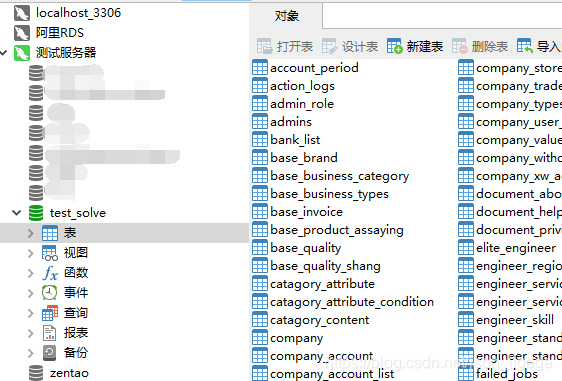Click the green 测试服务器 connection icon
562x381 pixels.
pyautogui.click(x=22, y=53)
